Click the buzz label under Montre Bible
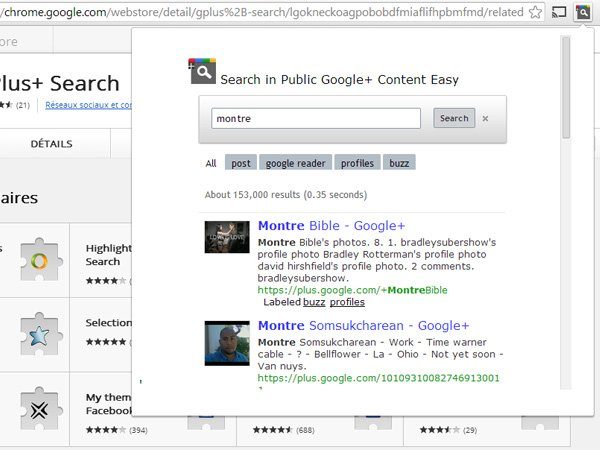600x450 pixels. pos(314,302)
